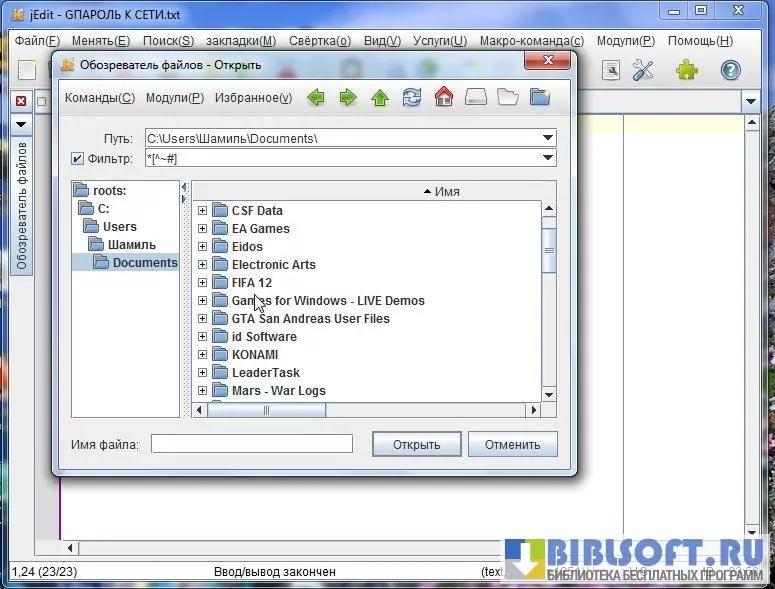Expand the KONAMI folder tree node
The height and width of the screenshot is (589, 775).
[x=203, y=355]
